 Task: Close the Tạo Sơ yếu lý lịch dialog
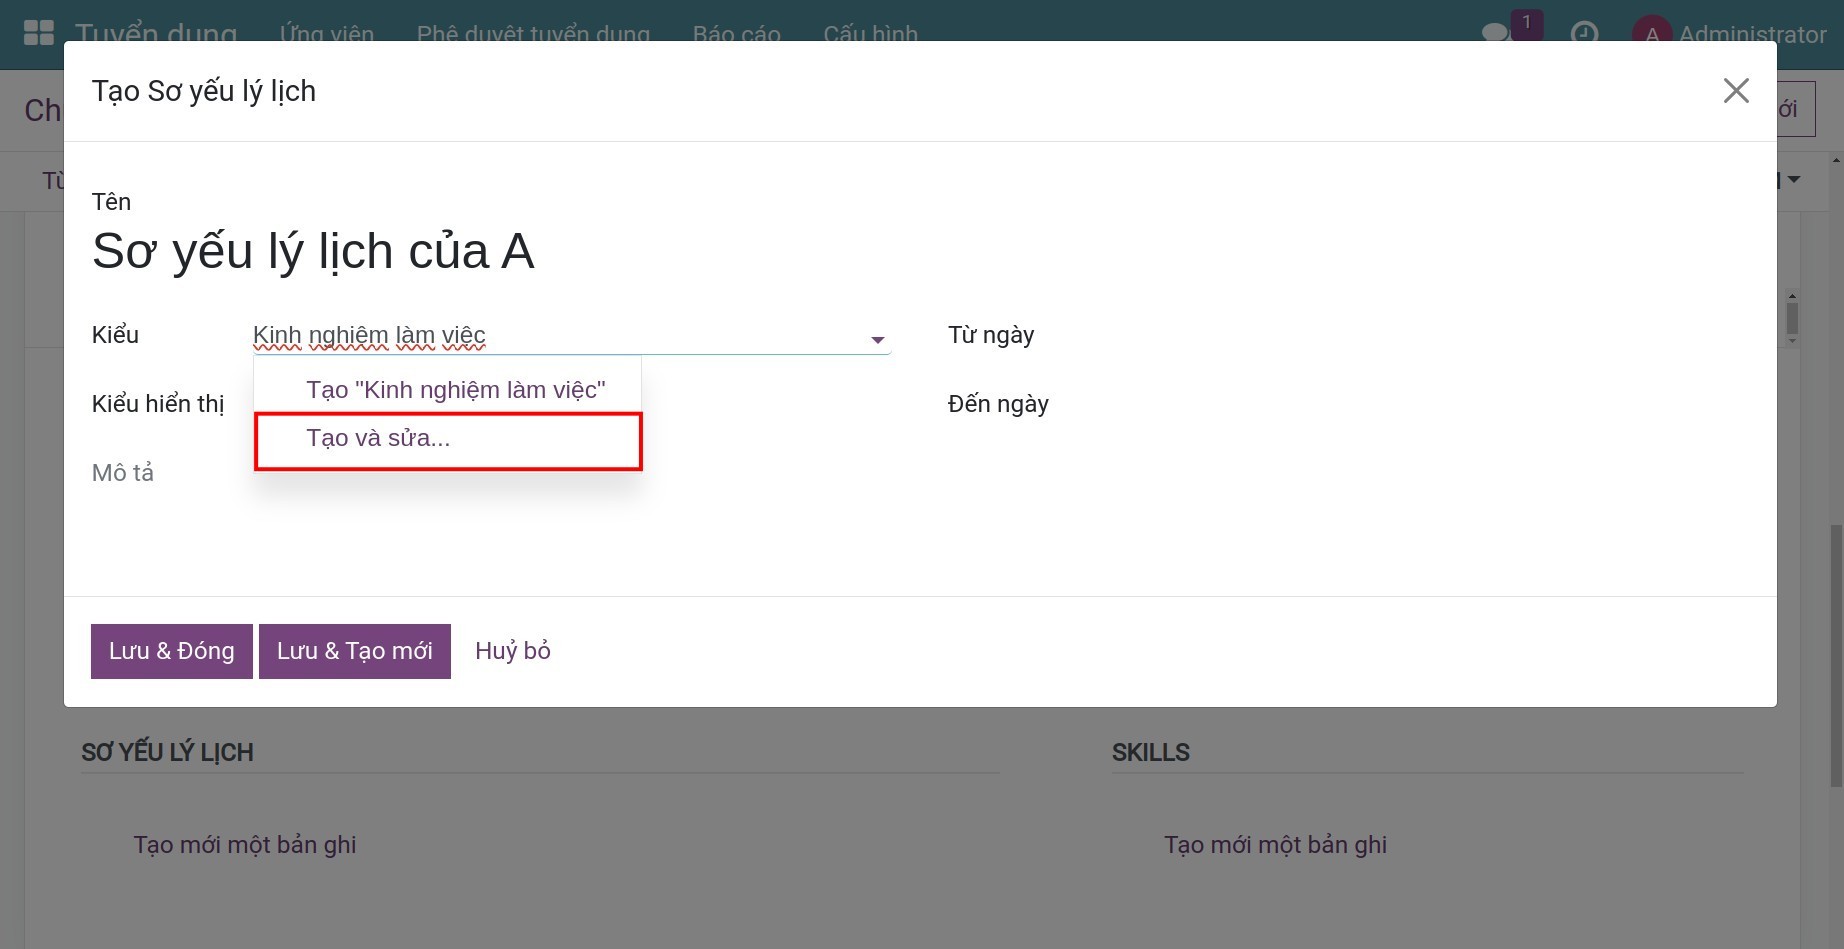coord(1736,91)
